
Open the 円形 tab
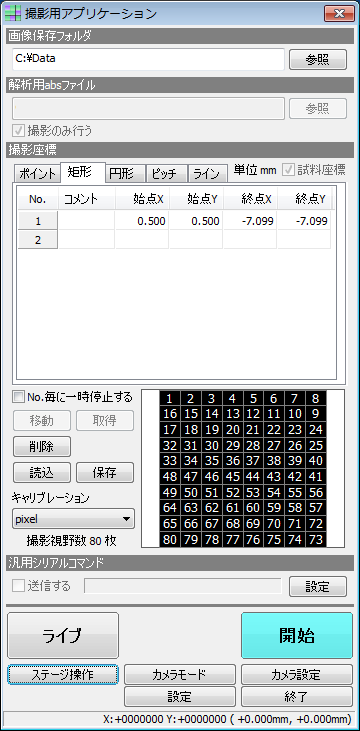point(125,173)
